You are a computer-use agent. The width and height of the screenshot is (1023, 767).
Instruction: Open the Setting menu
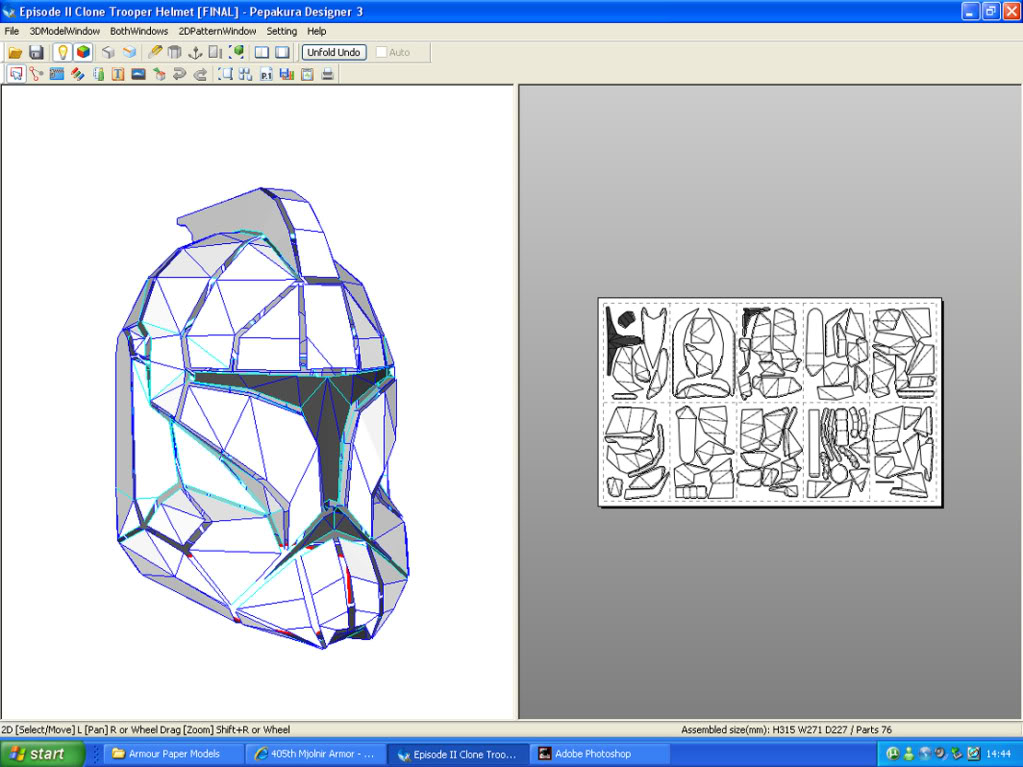tap(281, 31)
